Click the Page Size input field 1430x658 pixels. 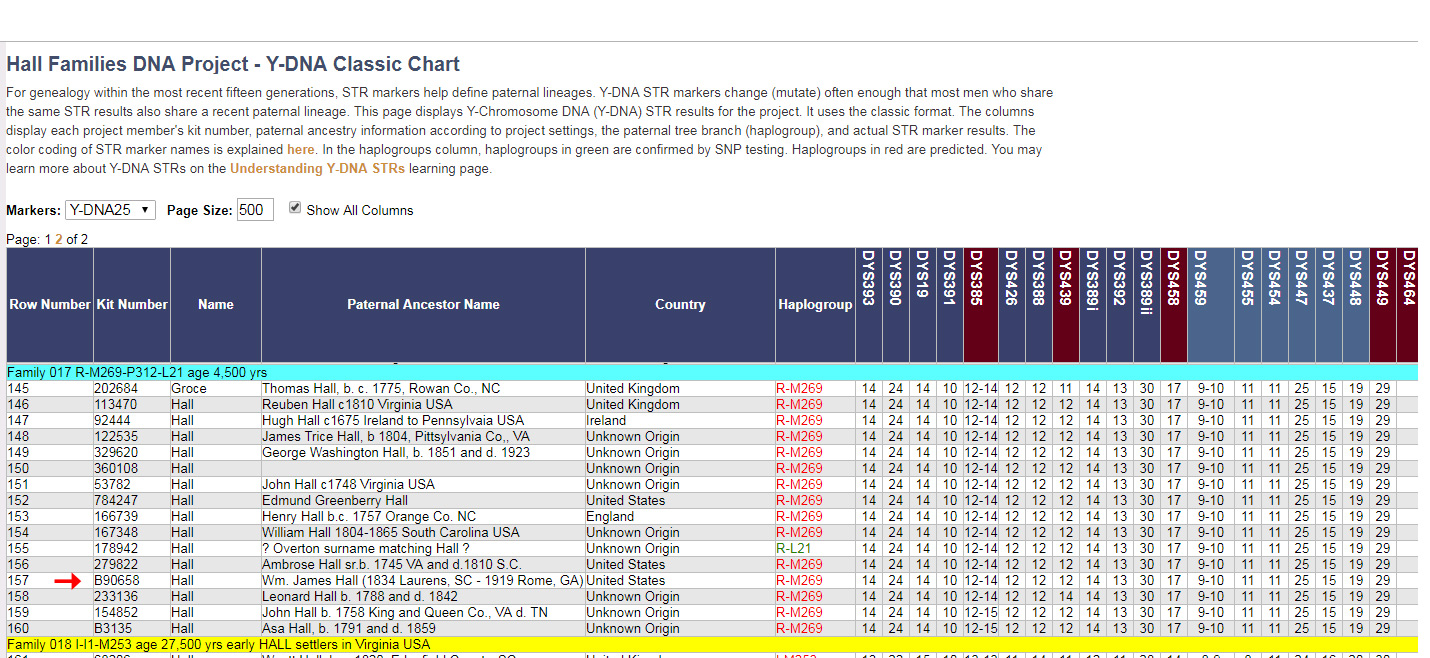coord(255,210)
